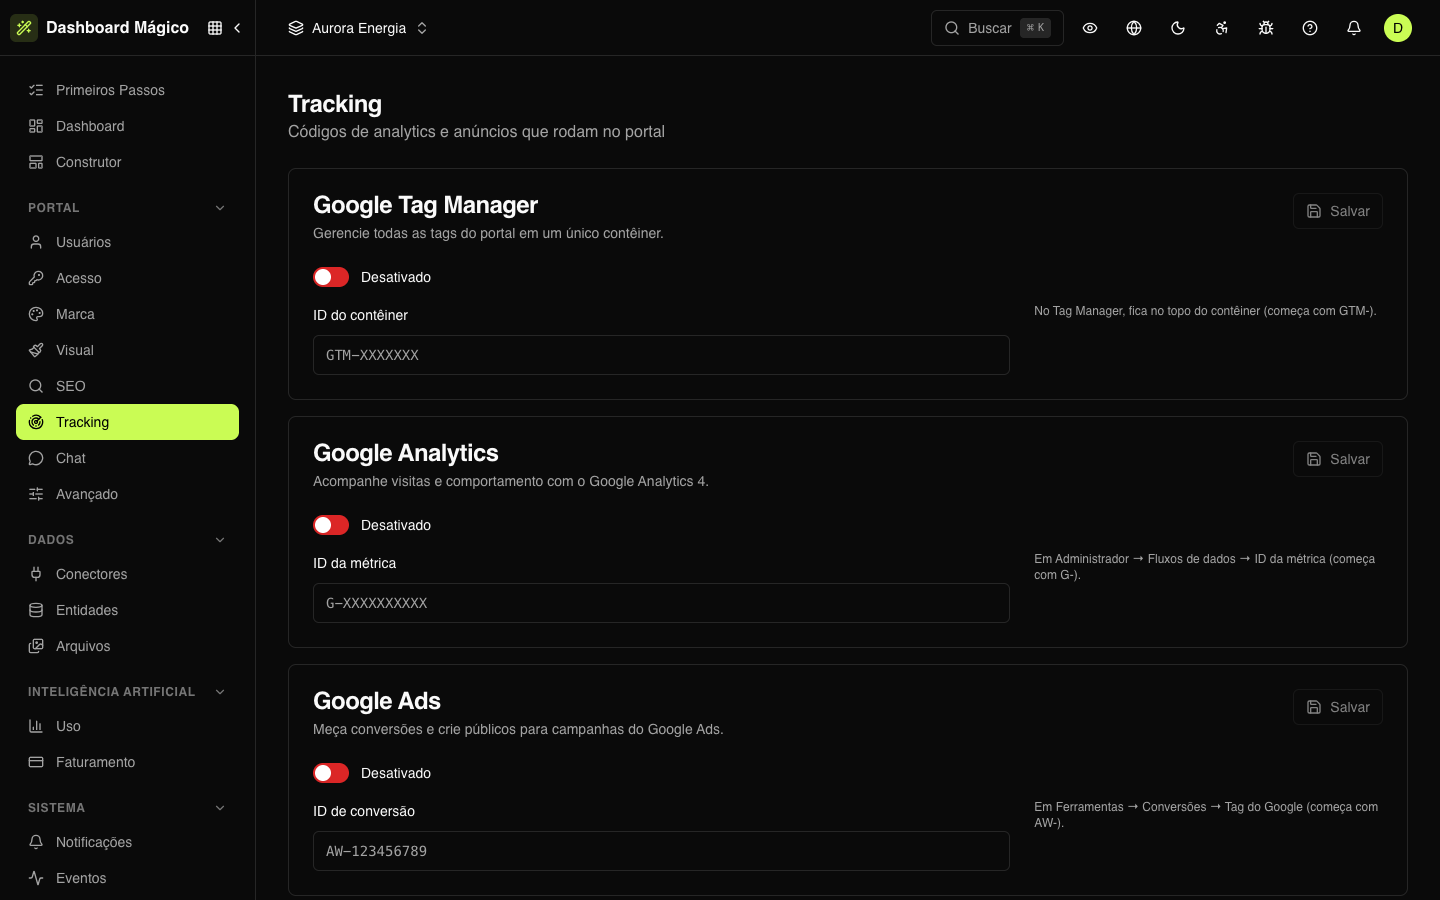Open the accessibility icon in top bar
Screen dimensions: 1440x900
(1222, 28)
